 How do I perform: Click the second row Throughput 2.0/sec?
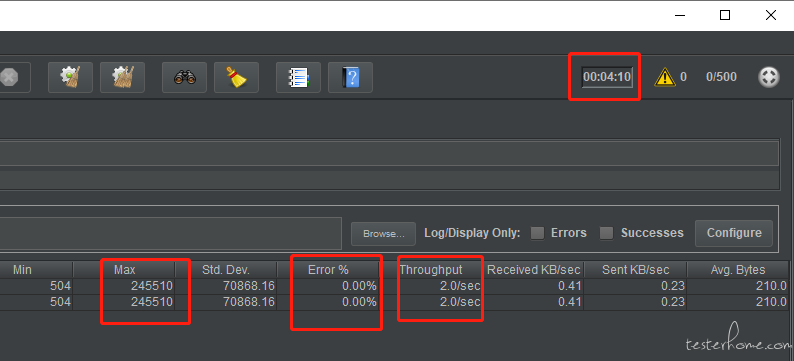(460, 302)
